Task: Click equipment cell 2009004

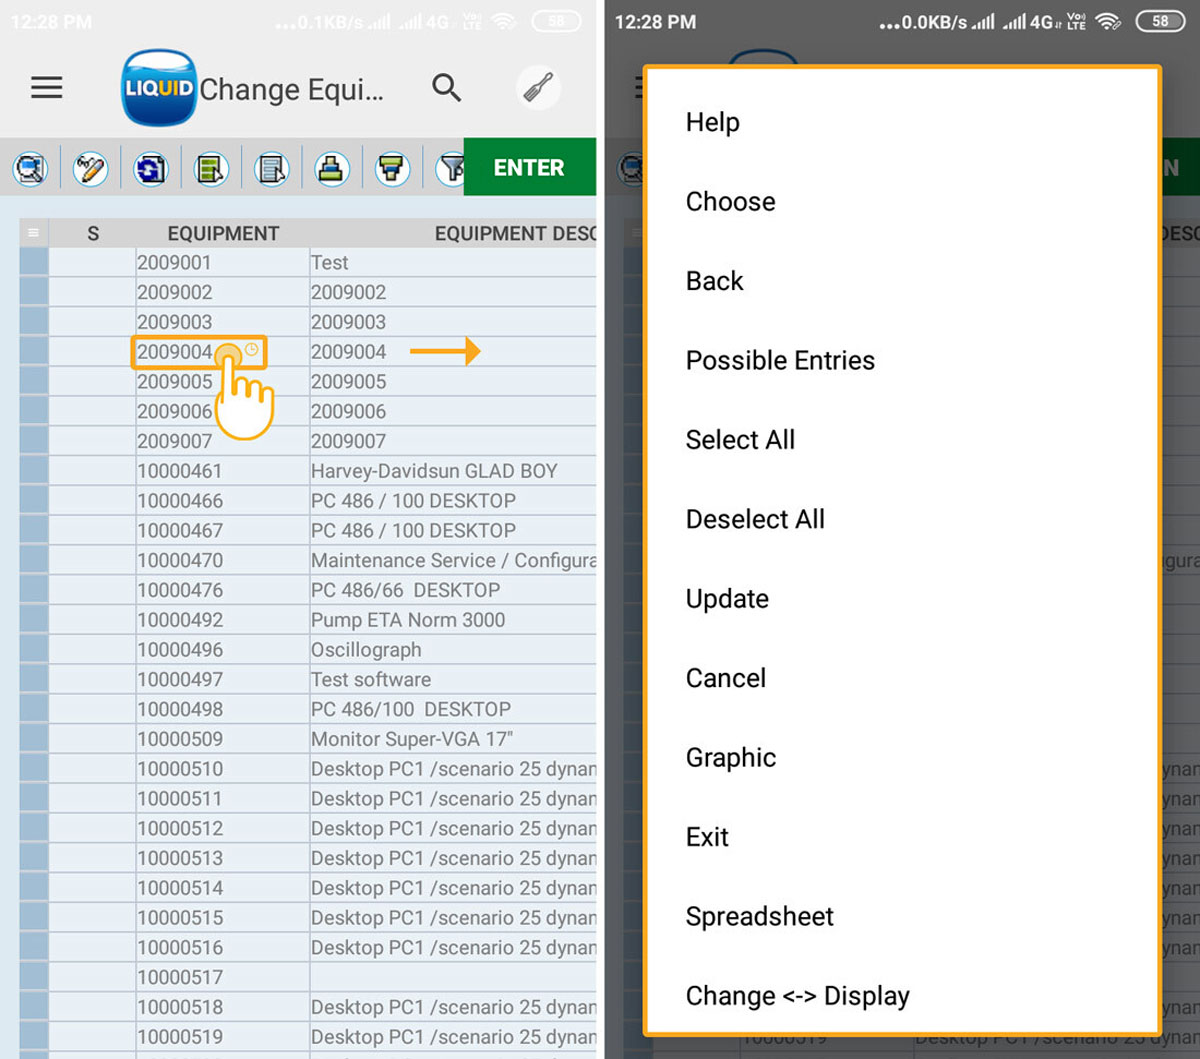Action: tap(175, 352)
